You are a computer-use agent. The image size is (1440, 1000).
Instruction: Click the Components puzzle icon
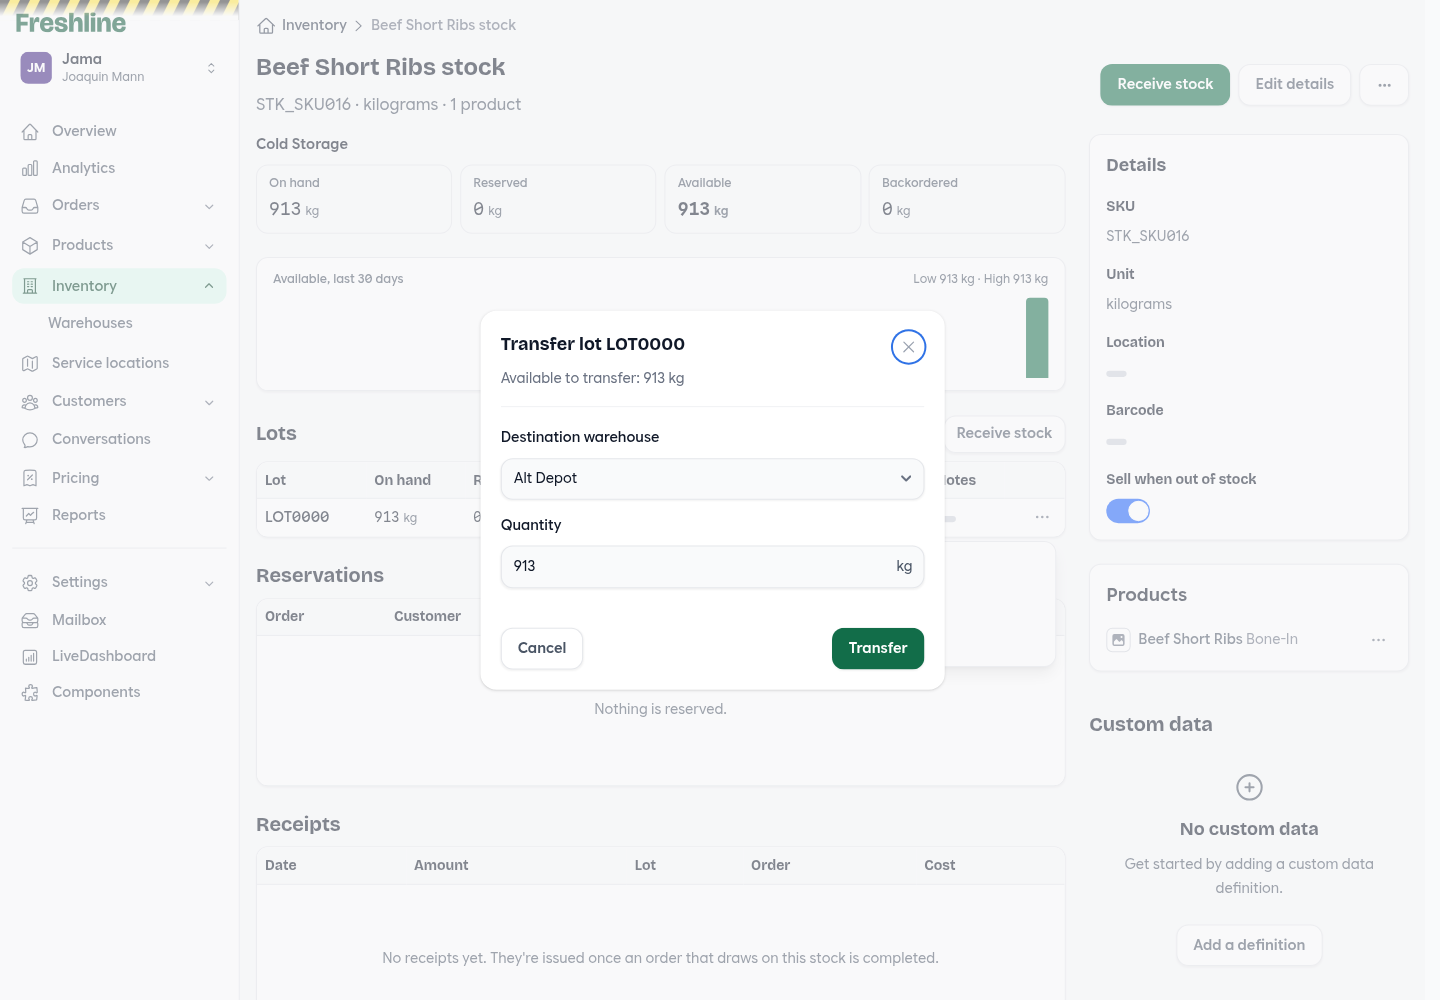30,692
